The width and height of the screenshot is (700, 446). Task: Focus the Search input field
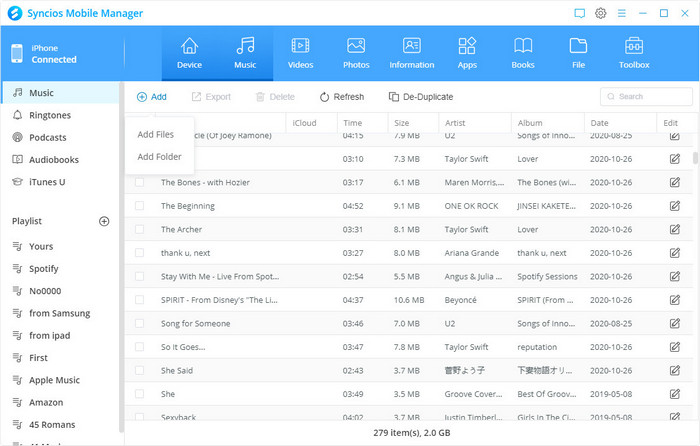(x=646, y=96)
